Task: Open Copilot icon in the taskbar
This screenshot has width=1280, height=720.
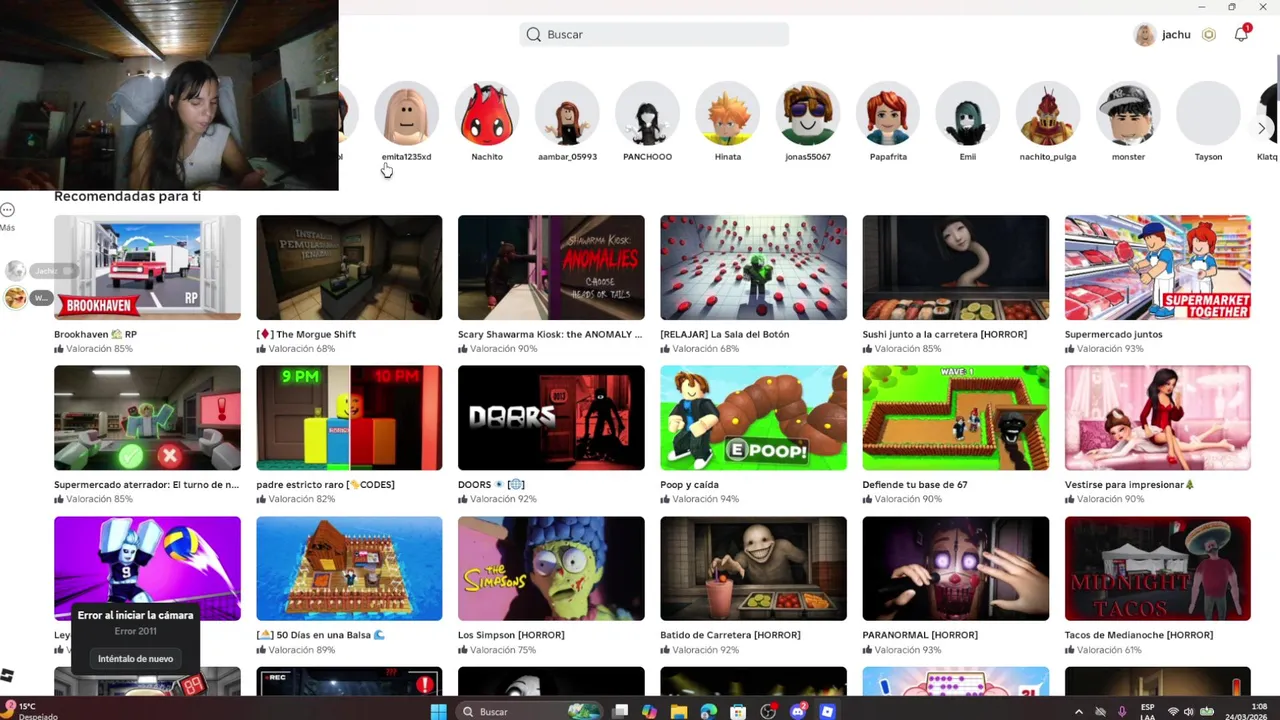Action: (649, 712)
